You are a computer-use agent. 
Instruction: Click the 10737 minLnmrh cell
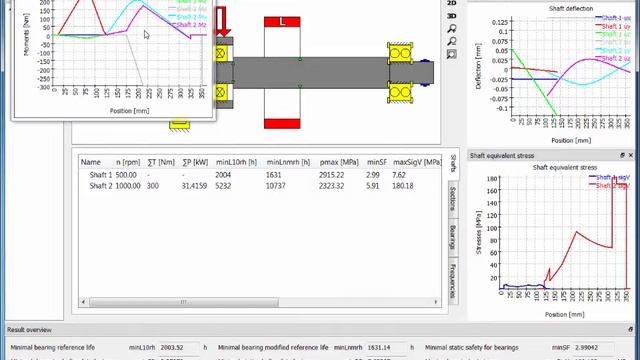click(x=276, y=186)
